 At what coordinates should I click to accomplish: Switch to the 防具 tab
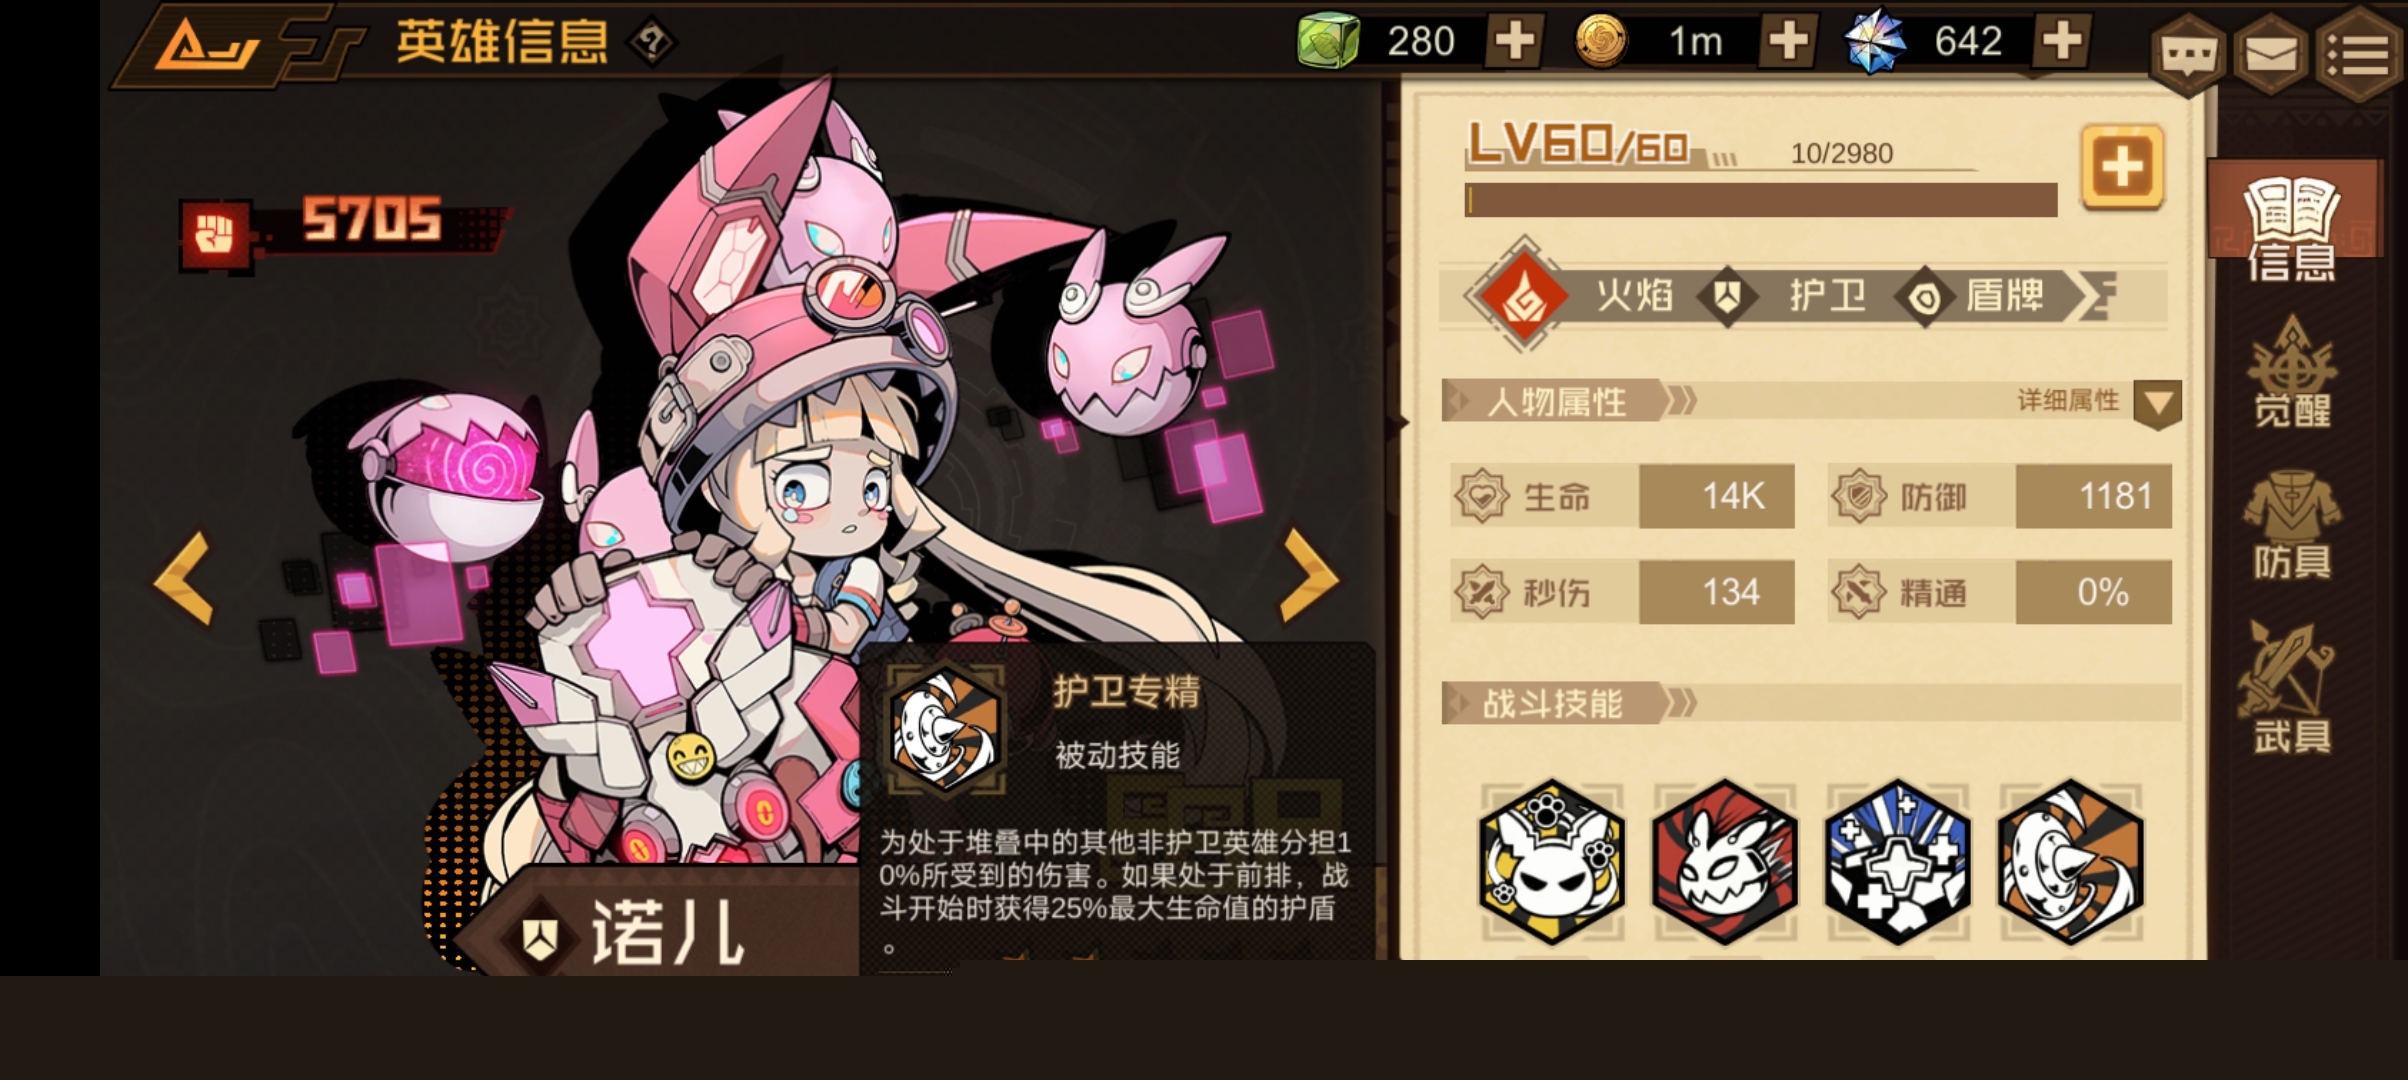click(x=2292, y=525)
